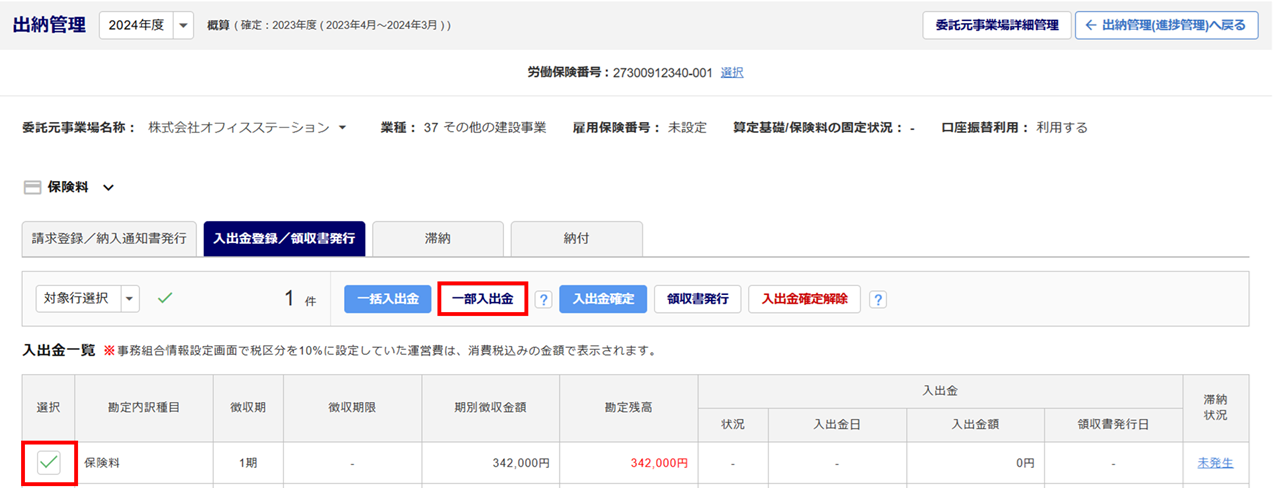Click the 領収書発行 button
The height and width of the screenshot is (488, 1274).
pos(697,299)
